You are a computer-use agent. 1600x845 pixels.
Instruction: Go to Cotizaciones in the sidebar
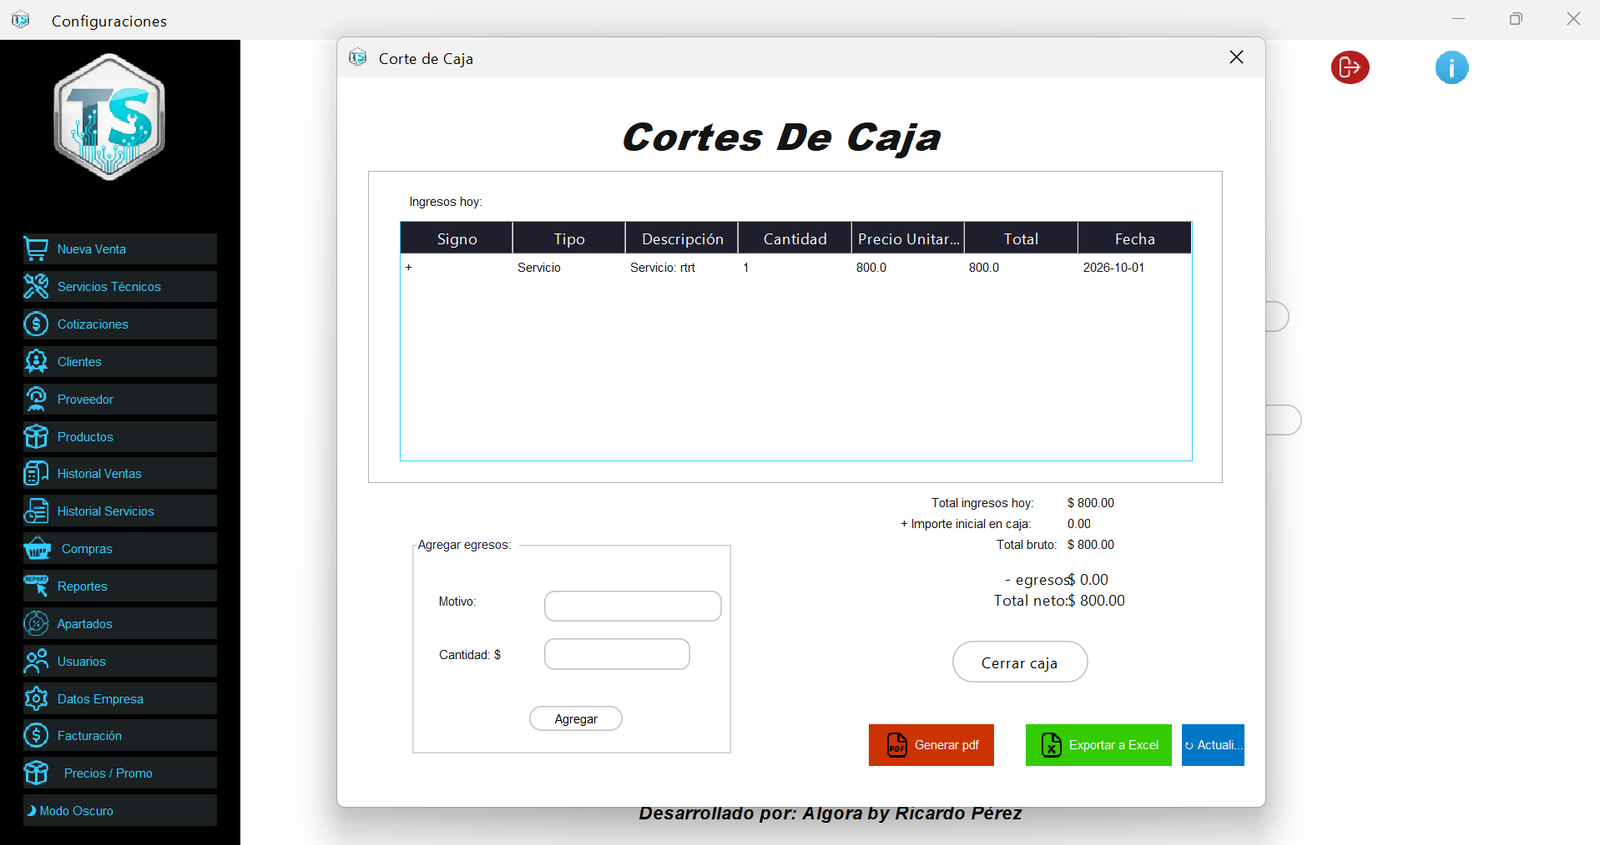(120, 324)
